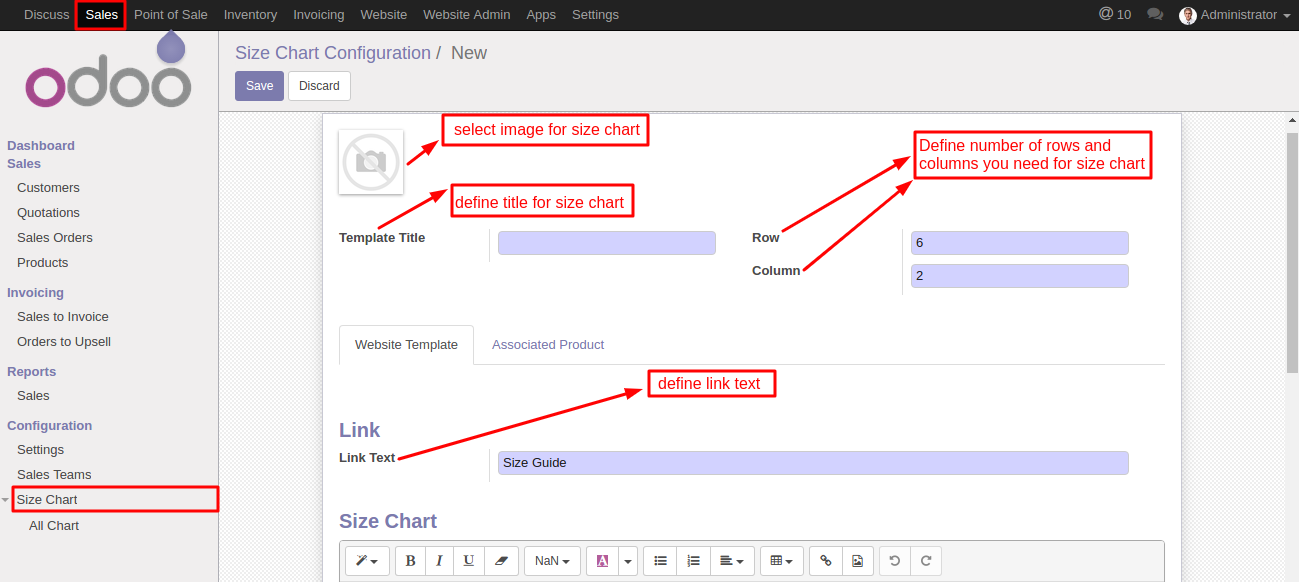Toggle underline in the size chart editor
The height and width of the screenshot is (582, 1299).
coord(468,560)
